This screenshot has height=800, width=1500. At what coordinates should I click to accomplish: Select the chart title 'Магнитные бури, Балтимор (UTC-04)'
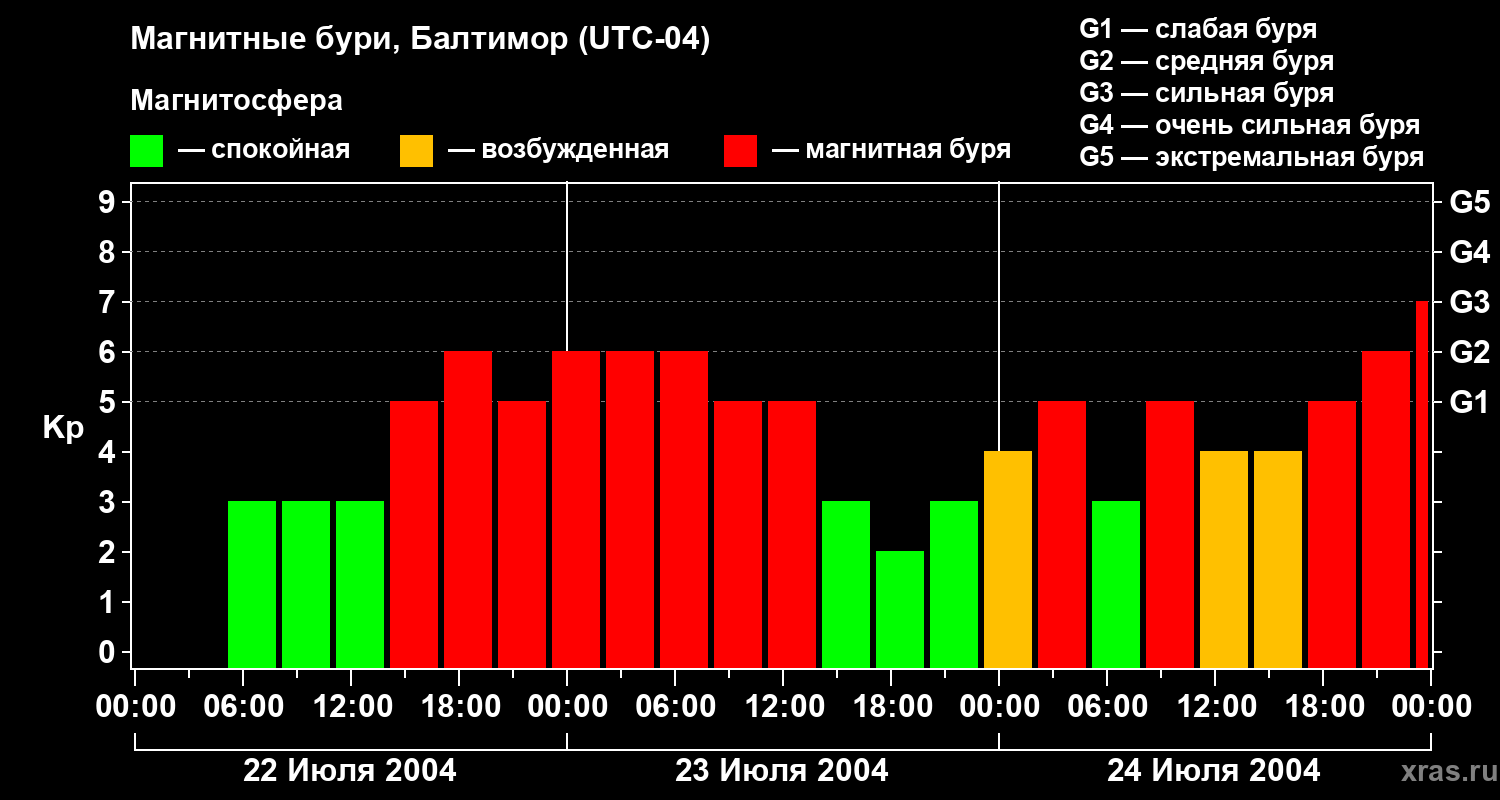[x=420, y=41]
